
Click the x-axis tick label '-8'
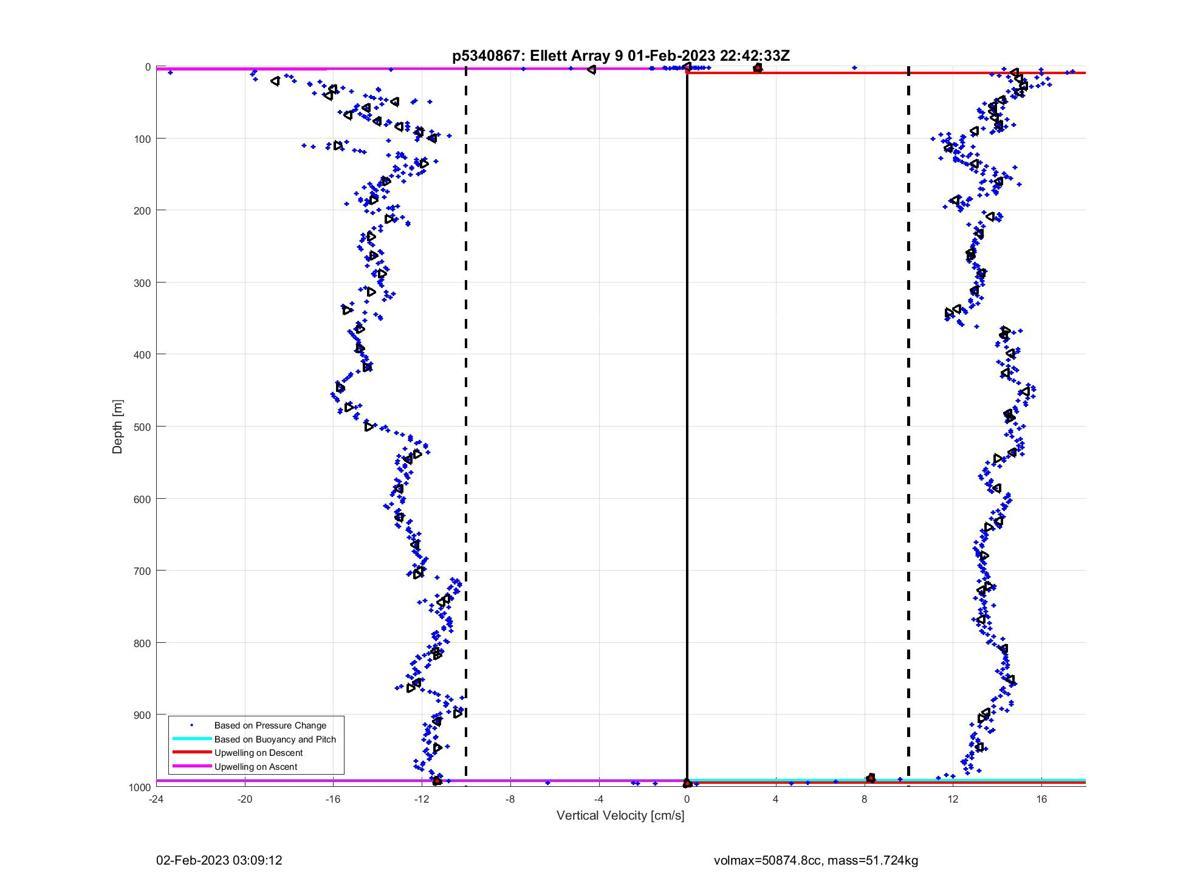click(510, 799)
